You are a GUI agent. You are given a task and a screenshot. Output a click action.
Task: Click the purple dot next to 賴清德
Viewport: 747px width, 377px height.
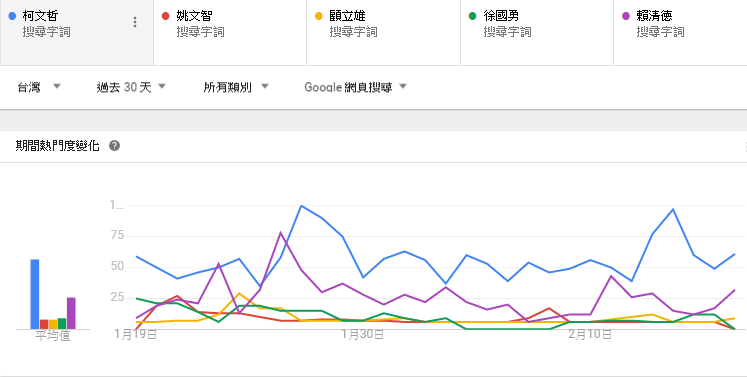pyautogui.click(x=626, y=16)
